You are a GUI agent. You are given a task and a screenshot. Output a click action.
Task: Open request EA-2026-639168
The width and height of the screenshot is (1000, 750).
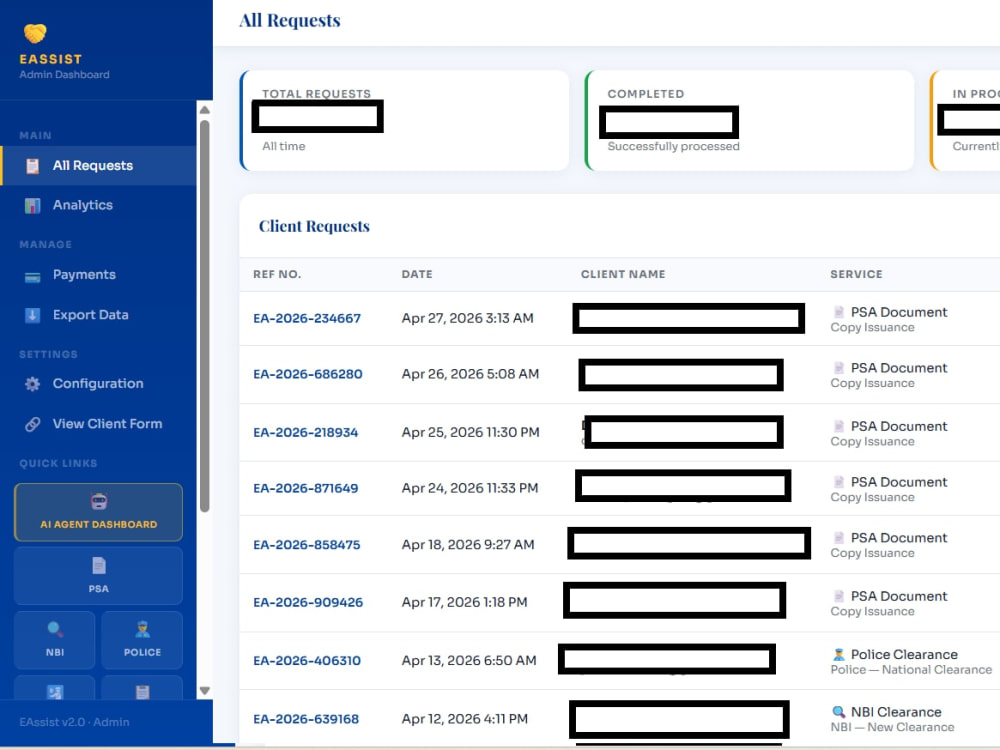[x=306, y=719]
